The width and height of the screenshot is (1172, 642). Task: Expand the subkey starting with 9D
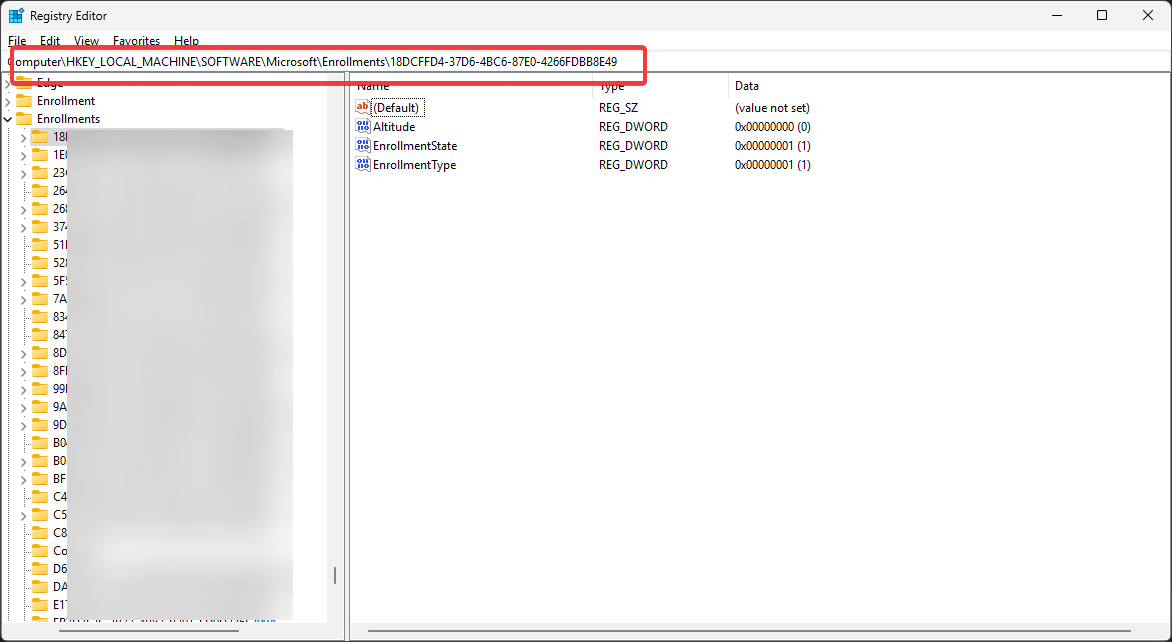tap(24, 425)
